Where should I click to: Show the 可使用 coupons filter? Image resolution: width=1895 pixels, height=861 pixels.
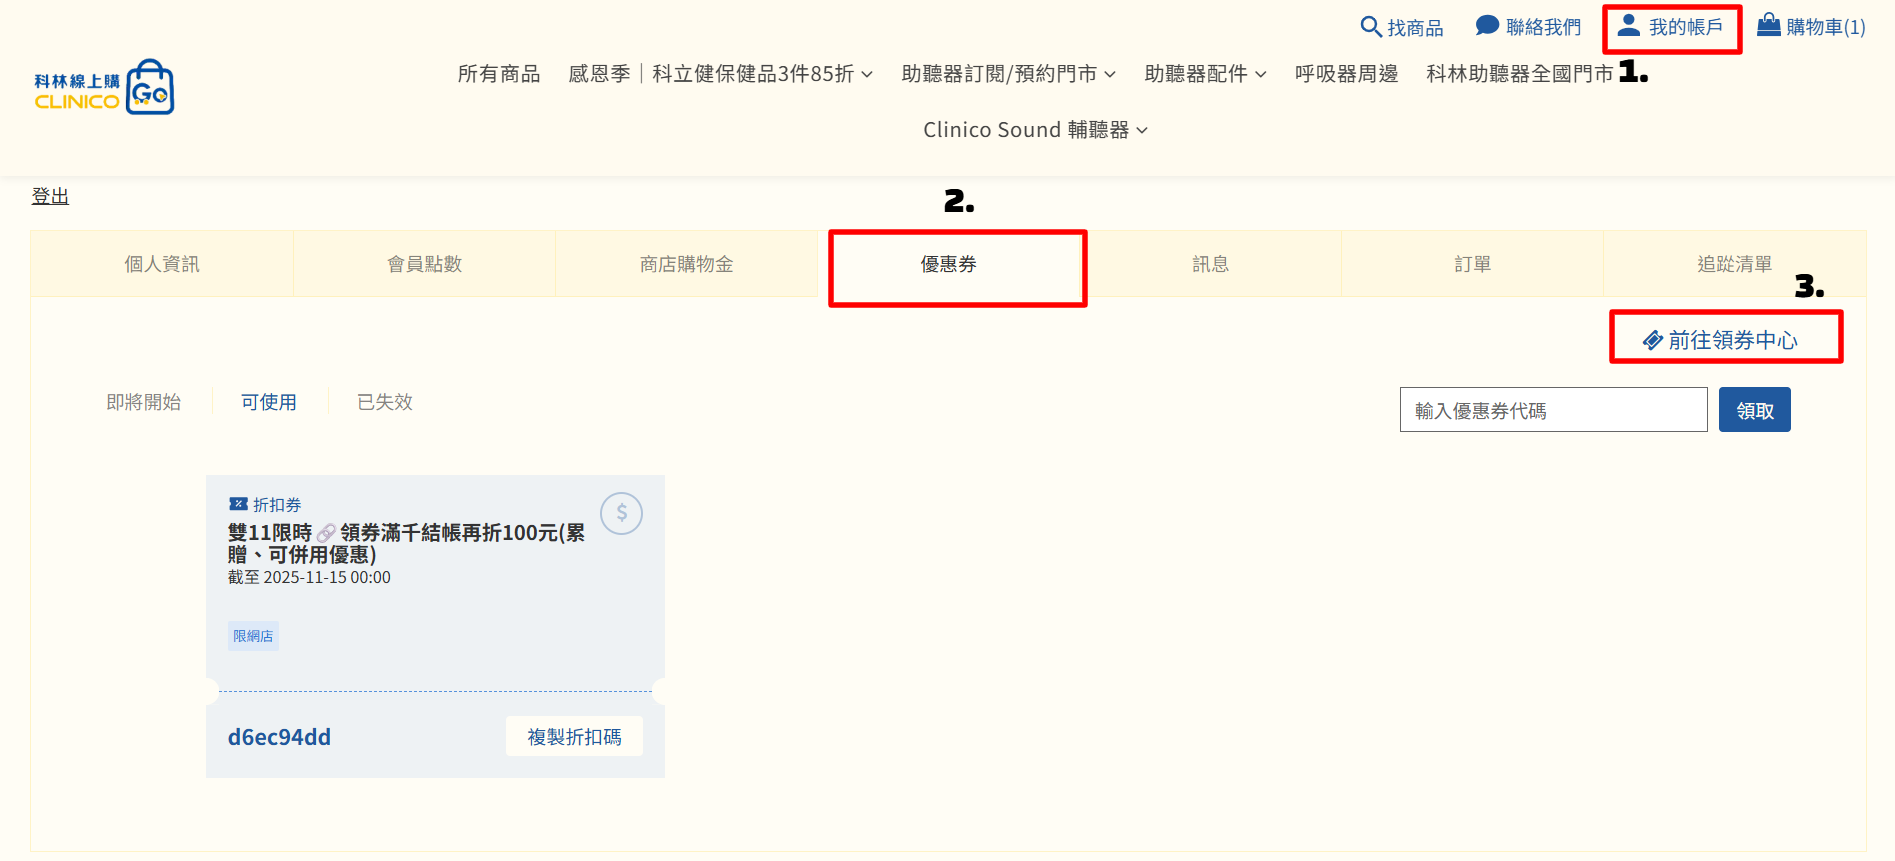tap(269, 402)
